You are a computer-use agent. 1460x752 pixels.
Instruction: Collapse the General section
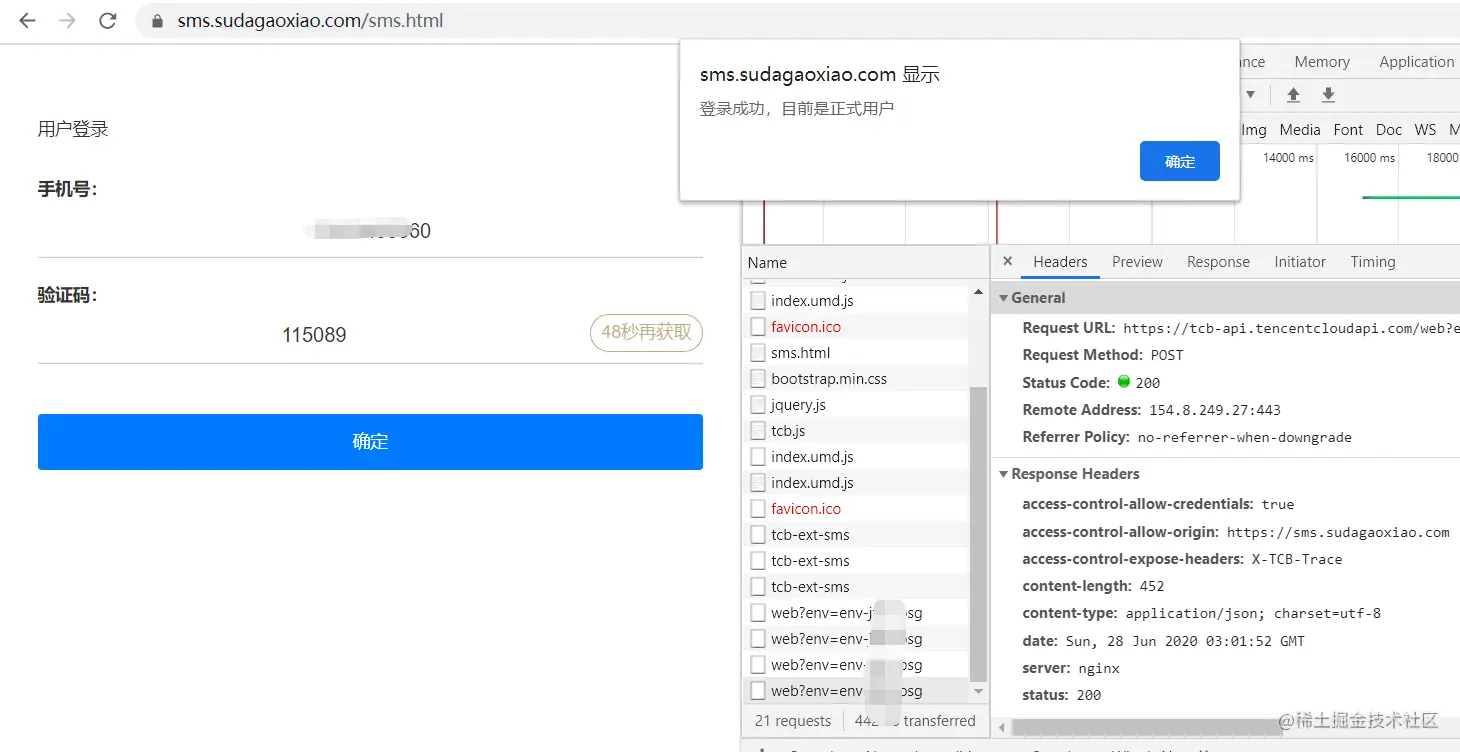pos(1004,298)
